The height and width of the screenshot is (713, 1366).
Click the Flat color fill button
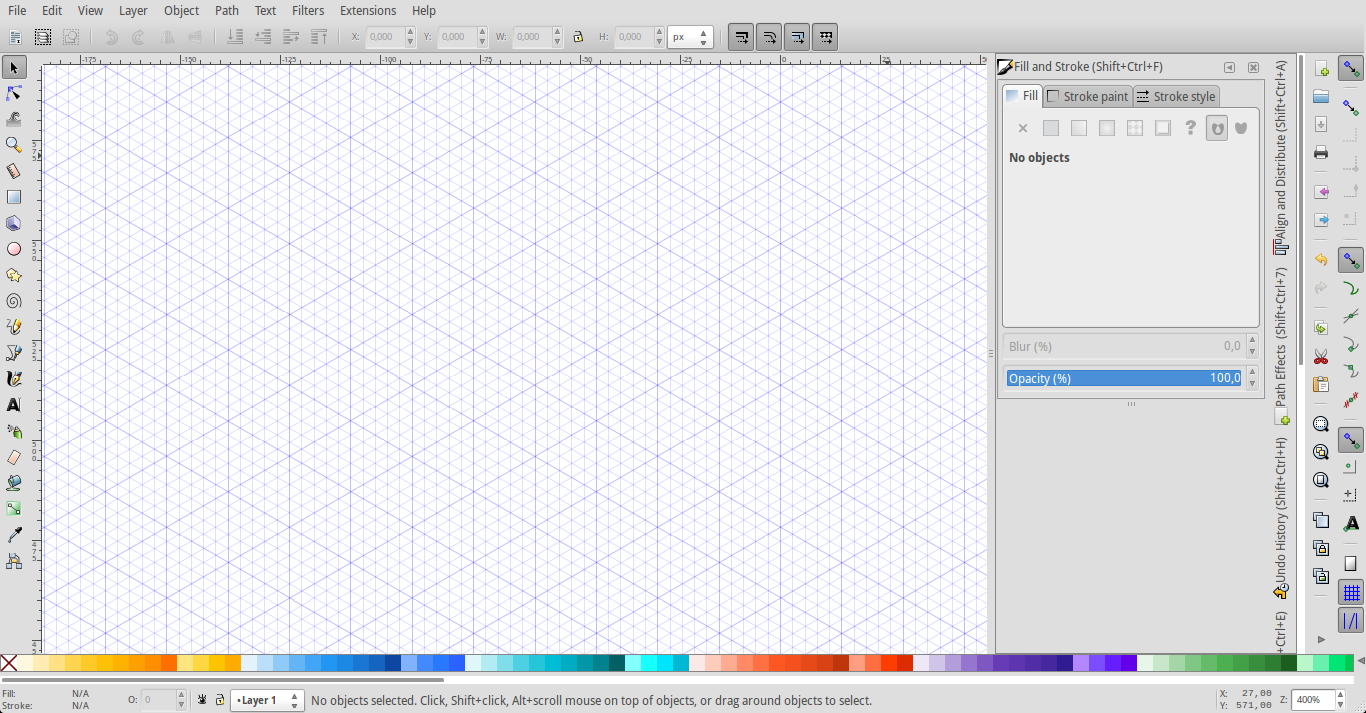[1051, 128]
